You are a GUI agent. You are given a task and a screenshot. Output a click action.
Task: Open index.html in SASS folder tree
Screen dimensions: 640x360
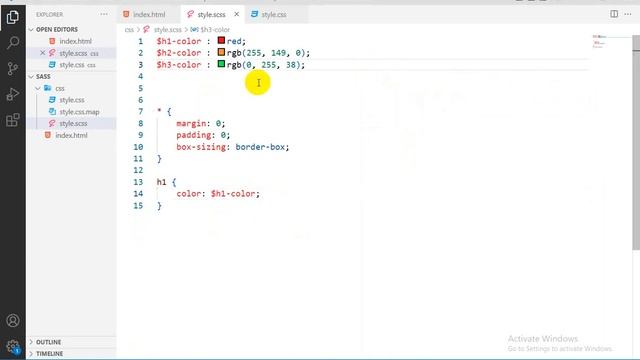tap(71, 135)
